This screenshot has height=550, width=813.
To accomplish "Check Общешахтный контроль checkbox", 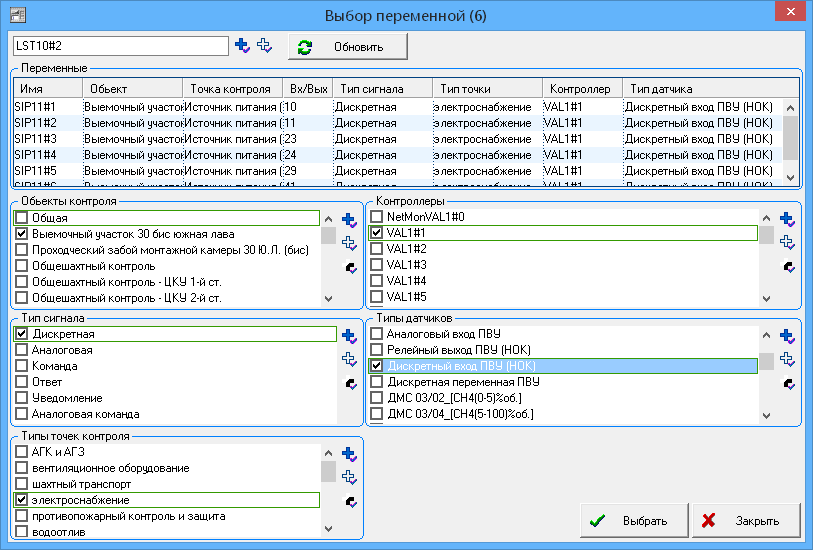I will pyautogui.click(x=21, y=265).
